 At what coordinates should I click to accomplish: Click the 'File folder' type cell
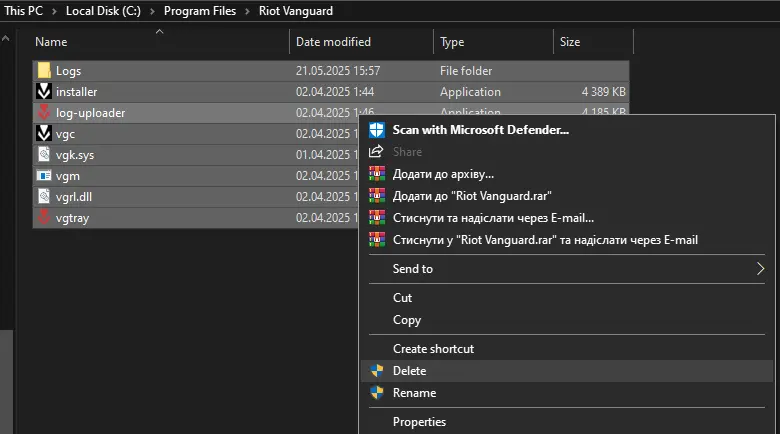tap(466, 71)
